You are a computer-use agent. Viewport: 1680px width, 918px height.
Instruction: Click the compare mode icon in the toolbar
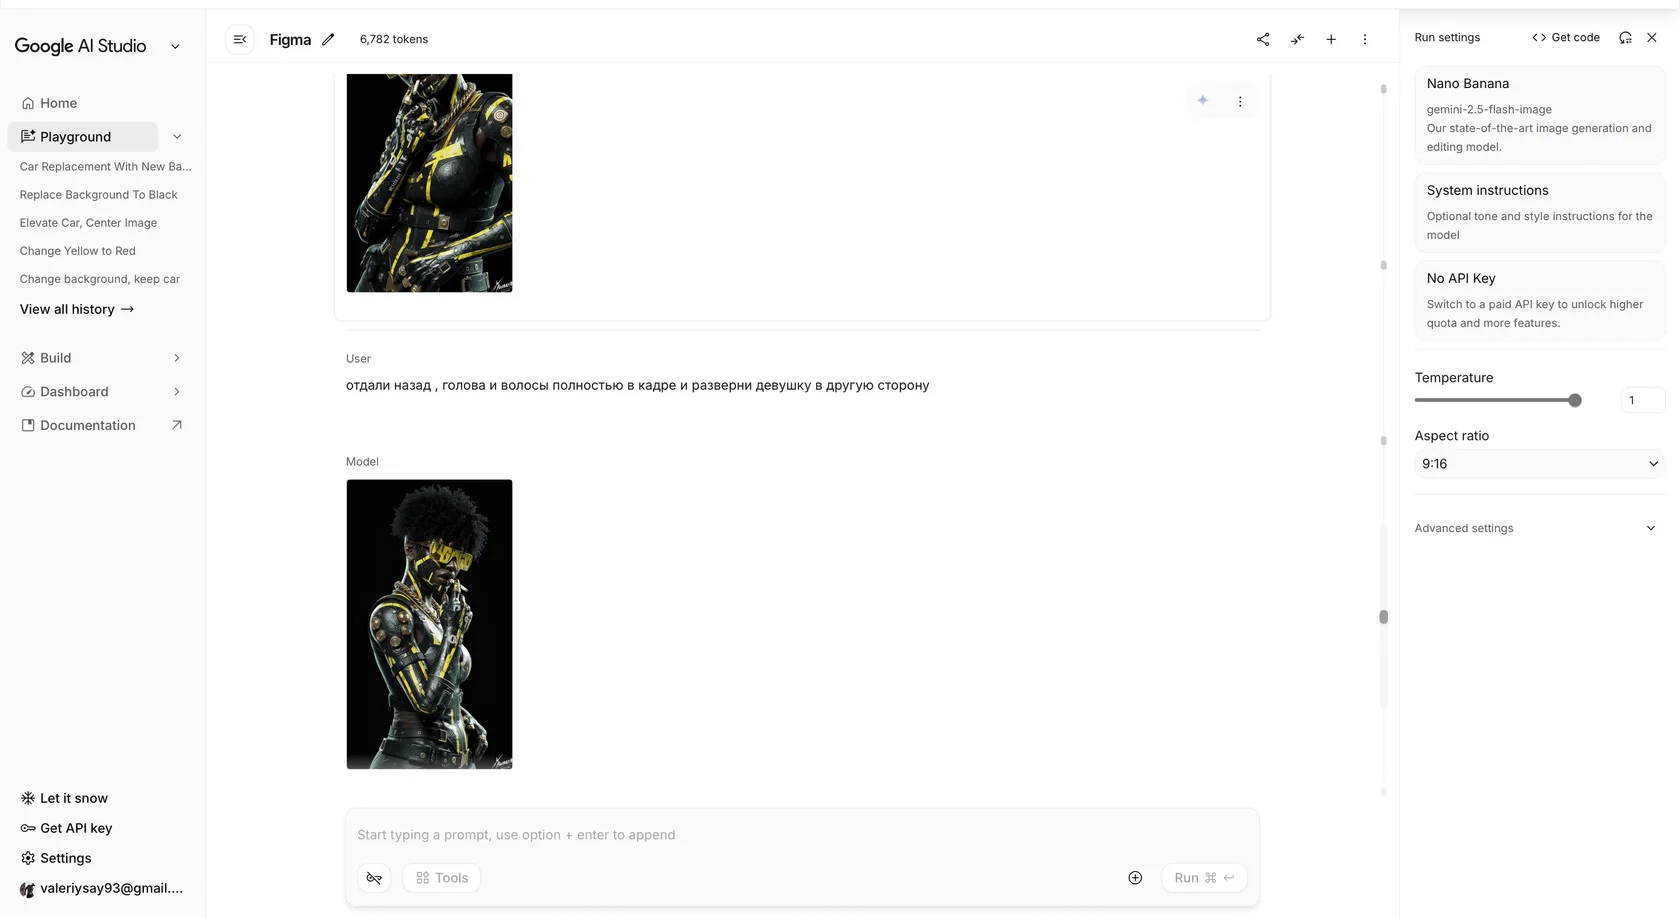pos(1297,40)
